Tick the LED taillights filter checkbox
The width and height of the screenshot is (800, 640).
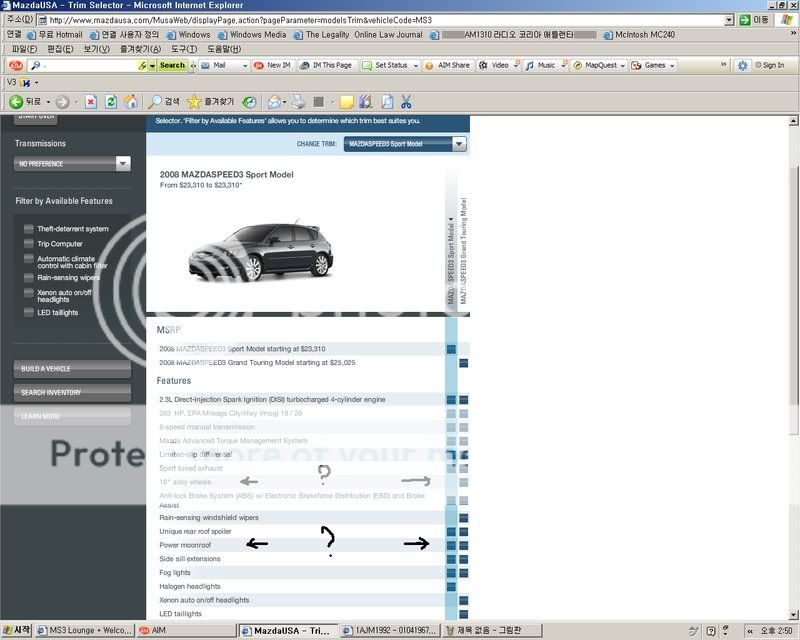[x=29, y=313]
